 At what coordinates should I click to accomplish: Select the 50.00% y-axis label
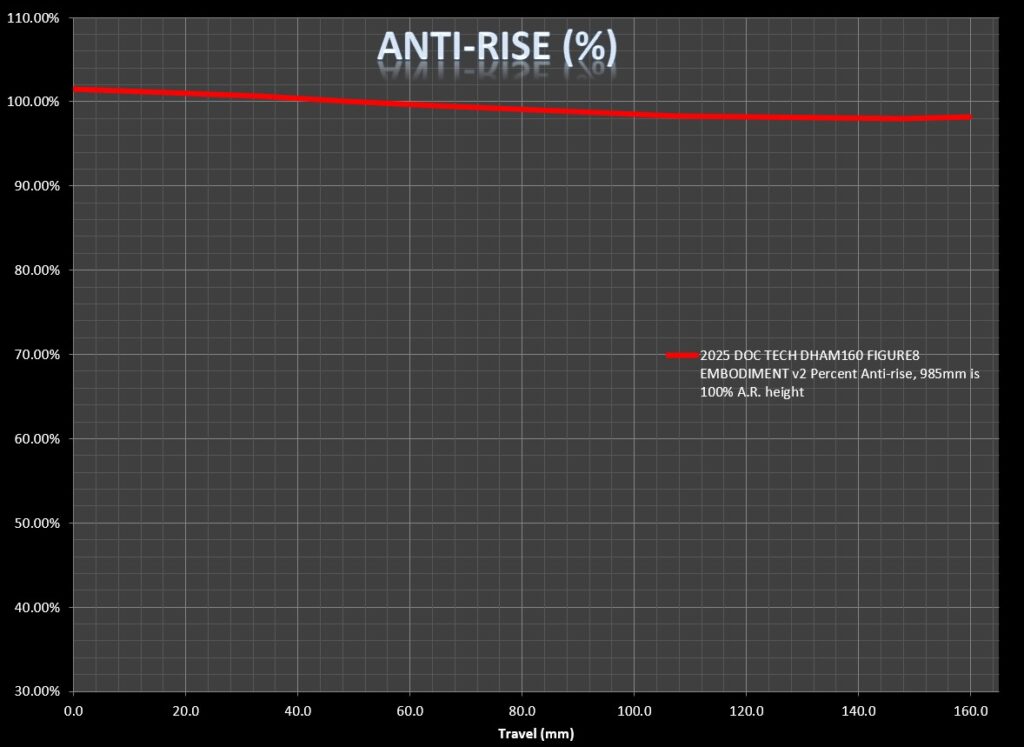(x=36, y=523)
